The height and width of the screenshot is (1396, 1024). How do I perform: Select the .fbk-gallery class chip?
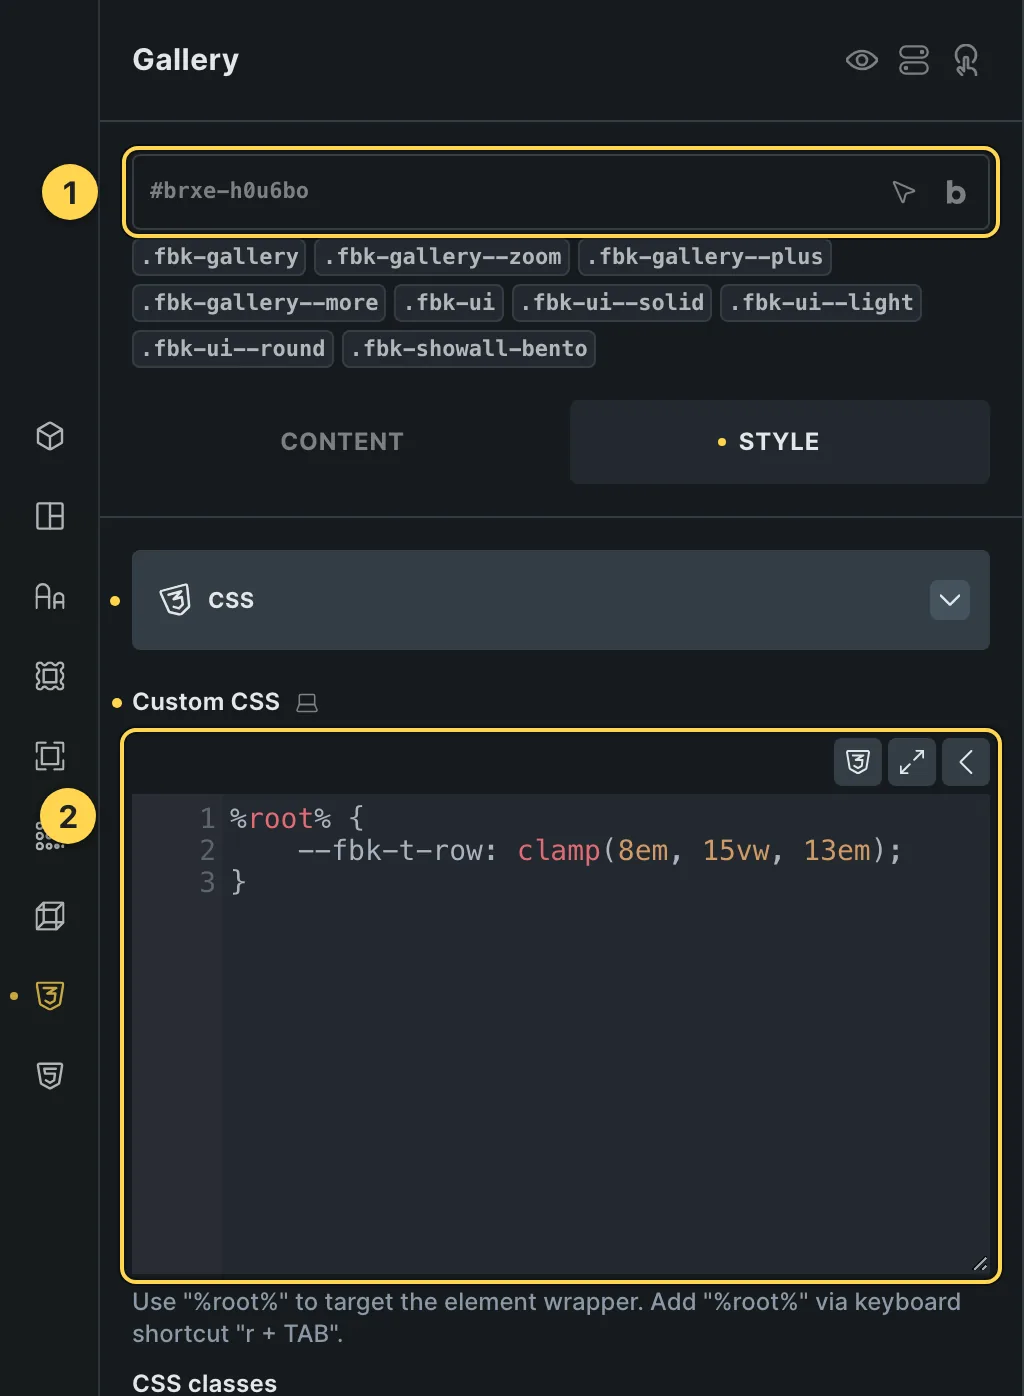[x=220, y=257]
